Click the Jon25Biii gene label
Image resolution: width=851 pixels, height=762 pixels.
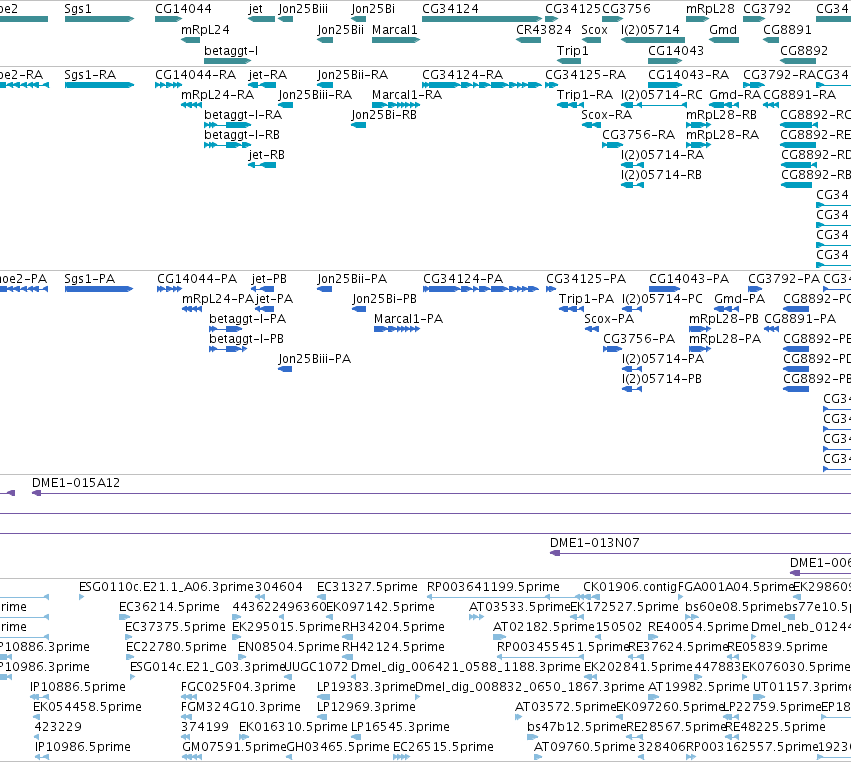pos(303,9)
